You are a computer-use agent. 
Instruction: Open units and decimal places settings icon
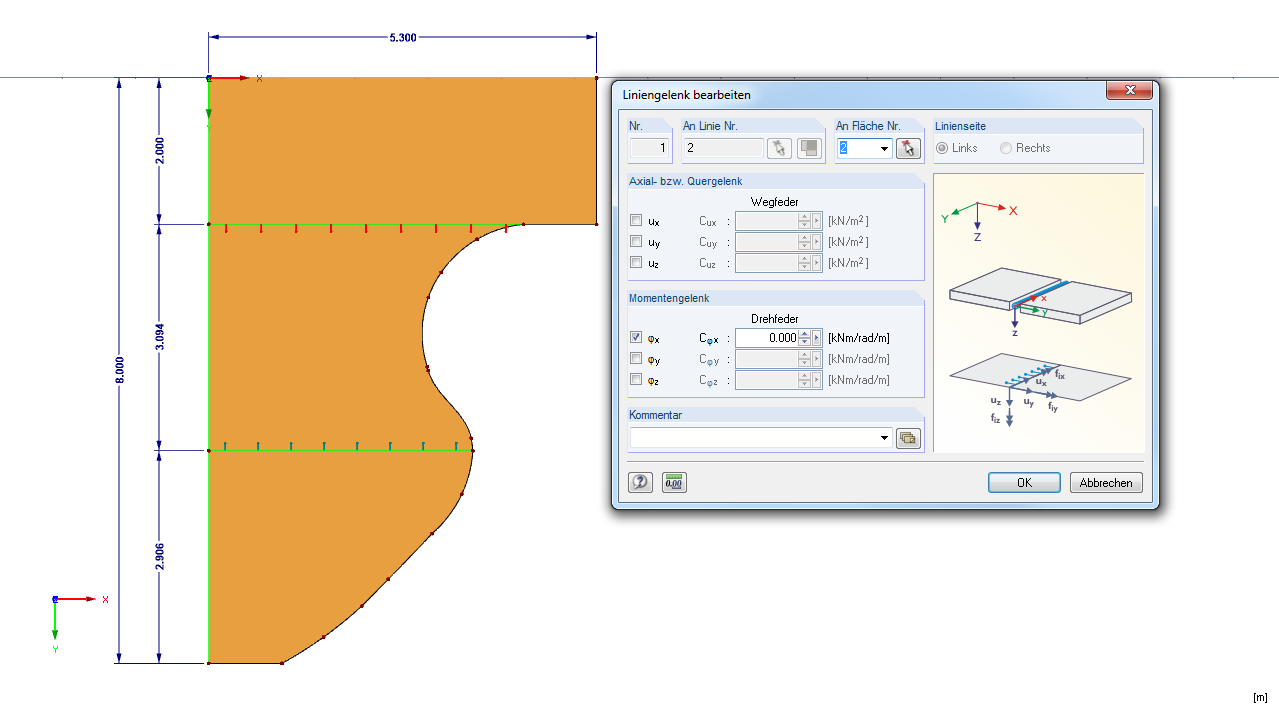[672, 482]
